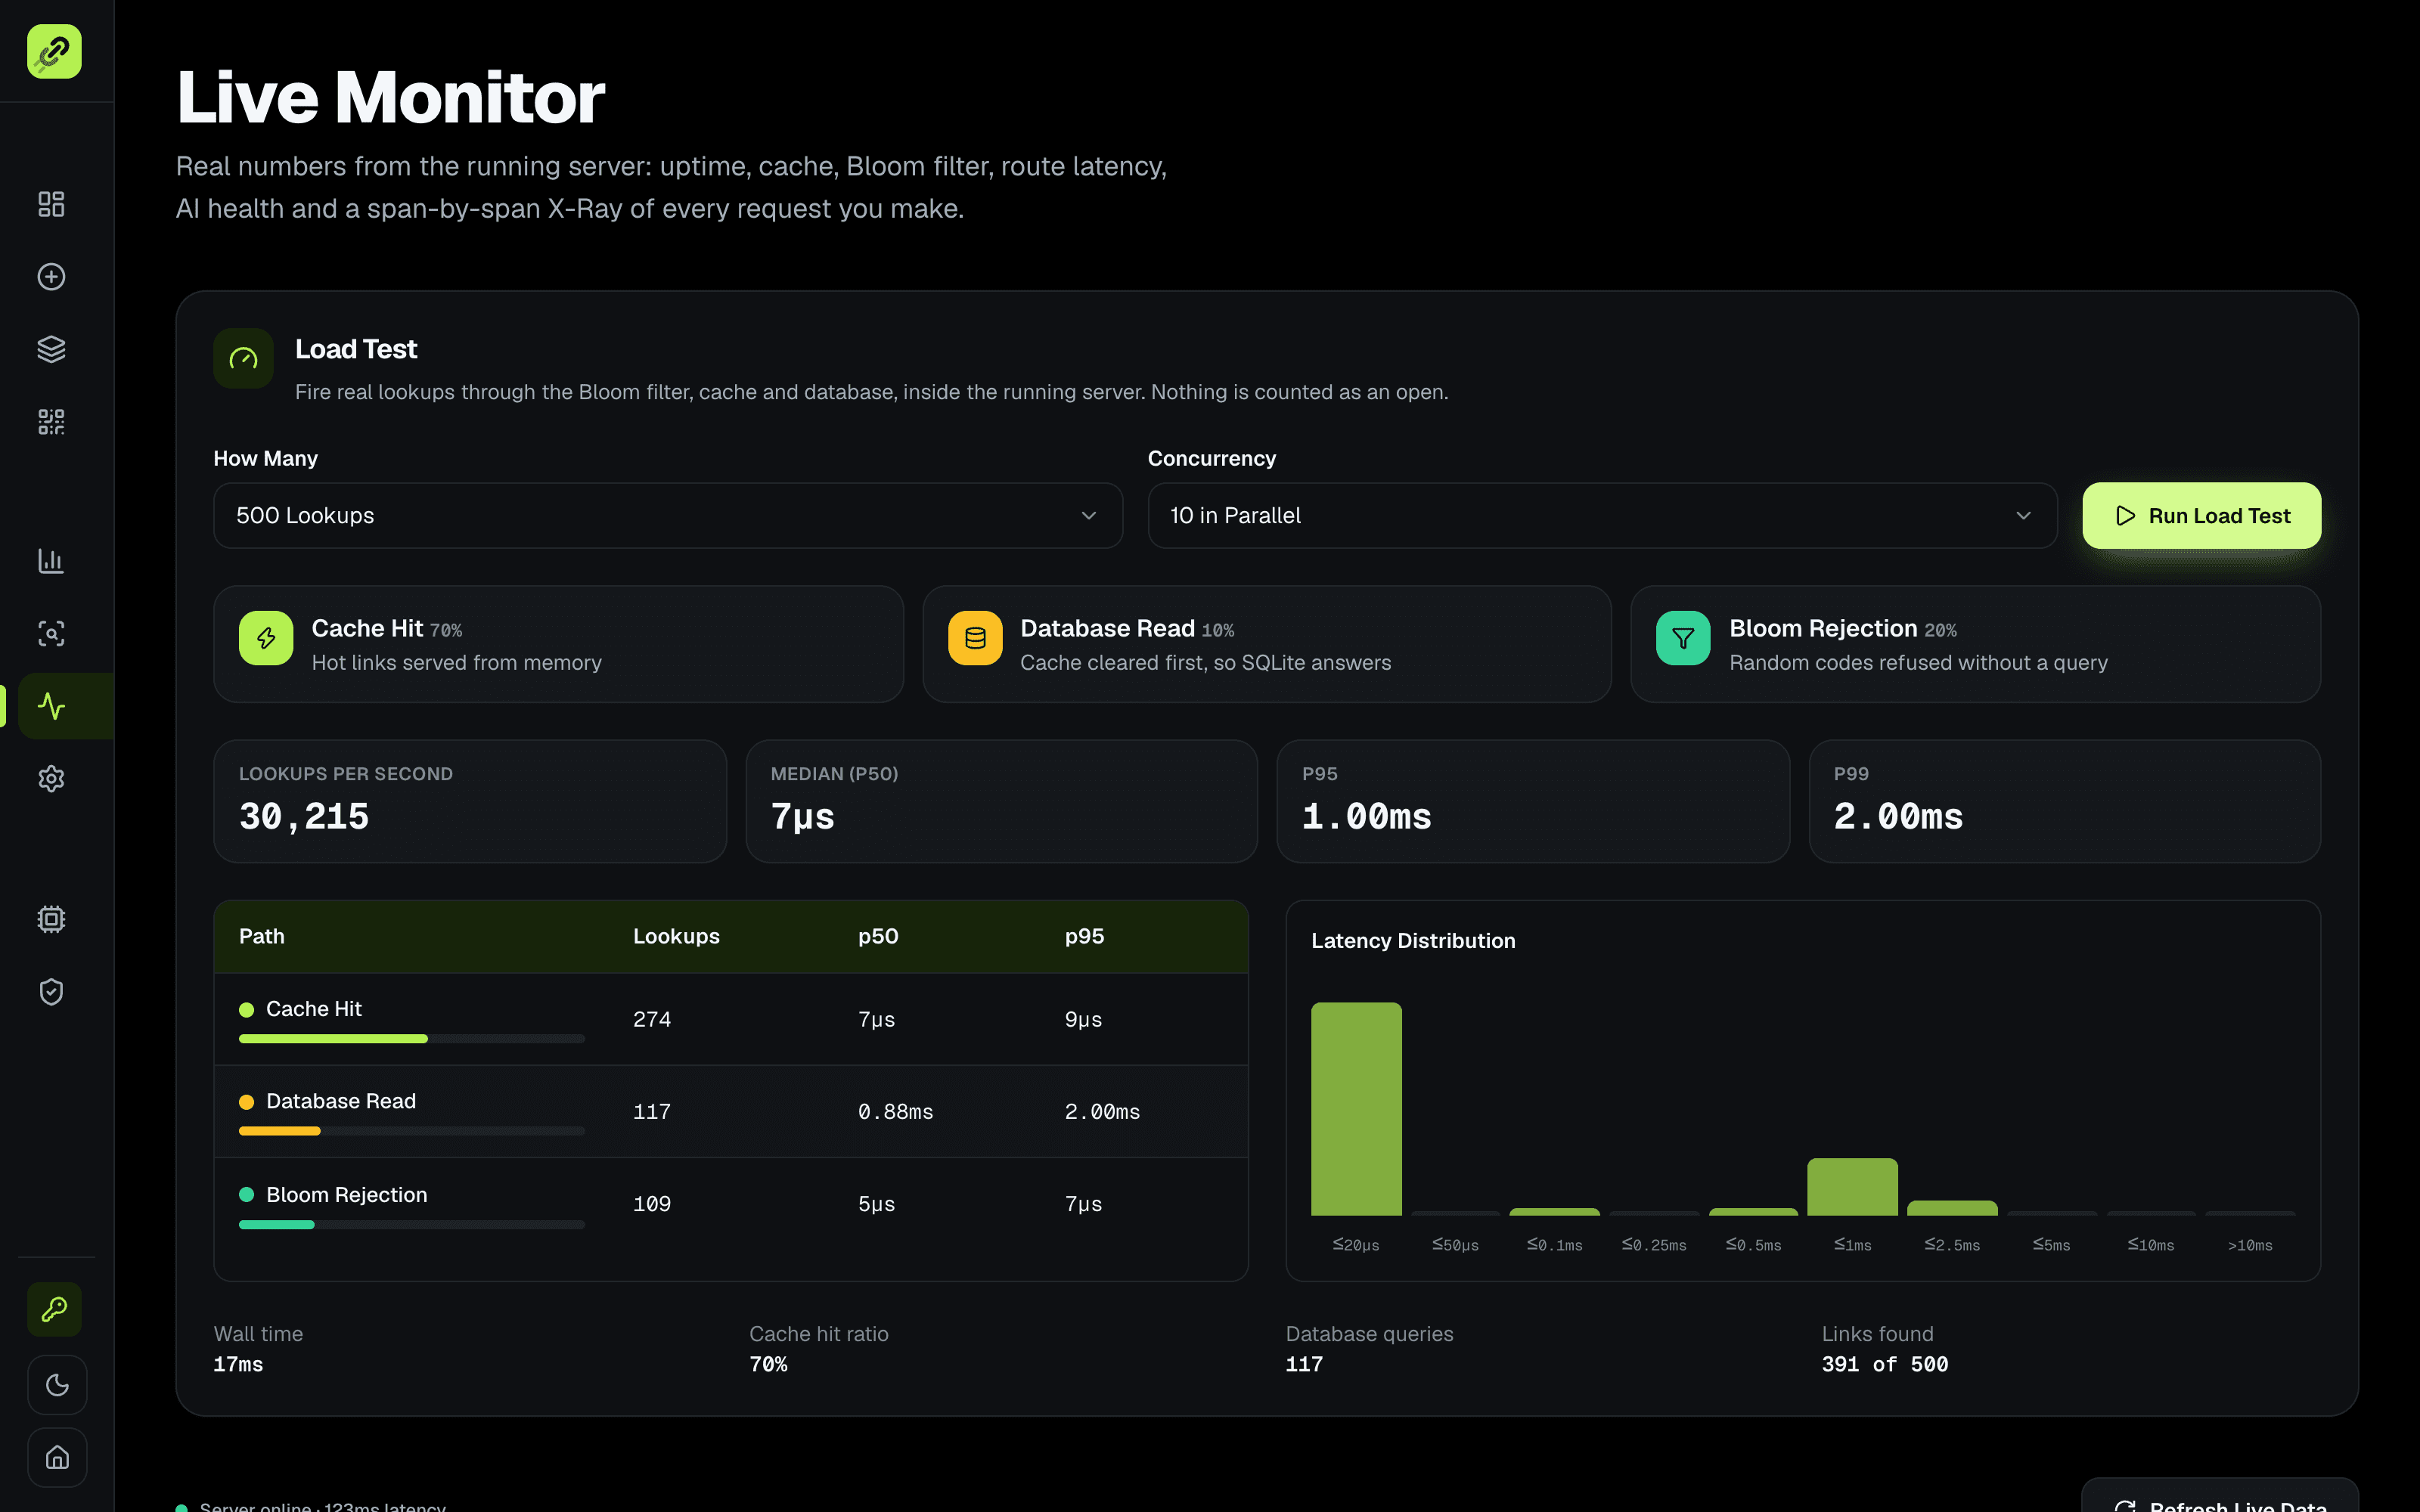Click the CPU chip icon
Image resolution: width=2420 pixels, height=1512 pixels.
click(x=51, y=919)
